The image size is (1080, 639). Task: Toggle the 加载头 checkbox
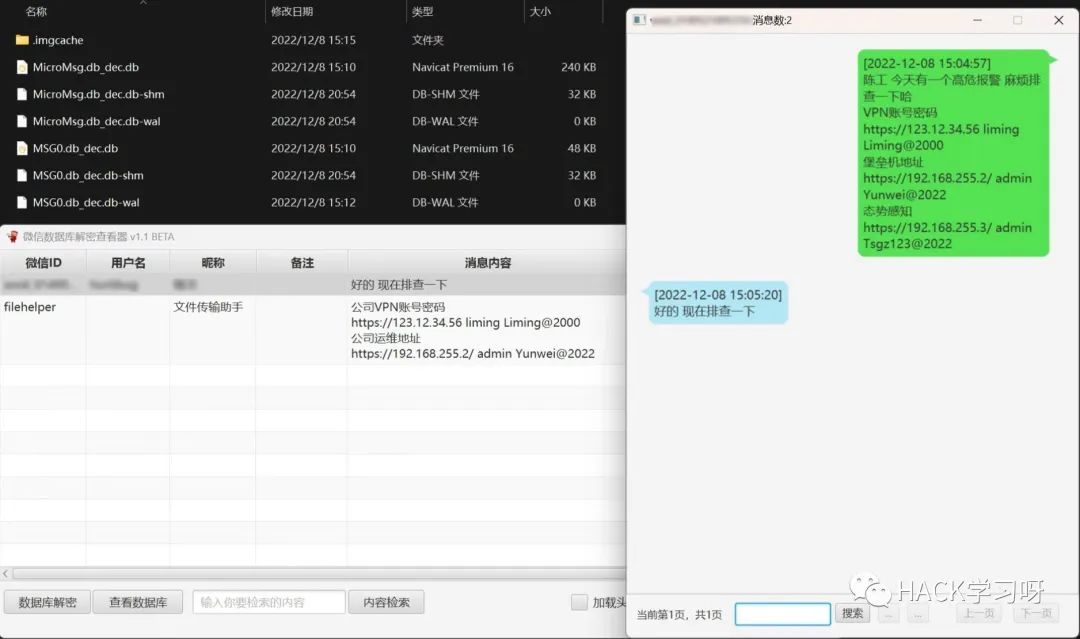pyautogui.click(x=579, y=602)
